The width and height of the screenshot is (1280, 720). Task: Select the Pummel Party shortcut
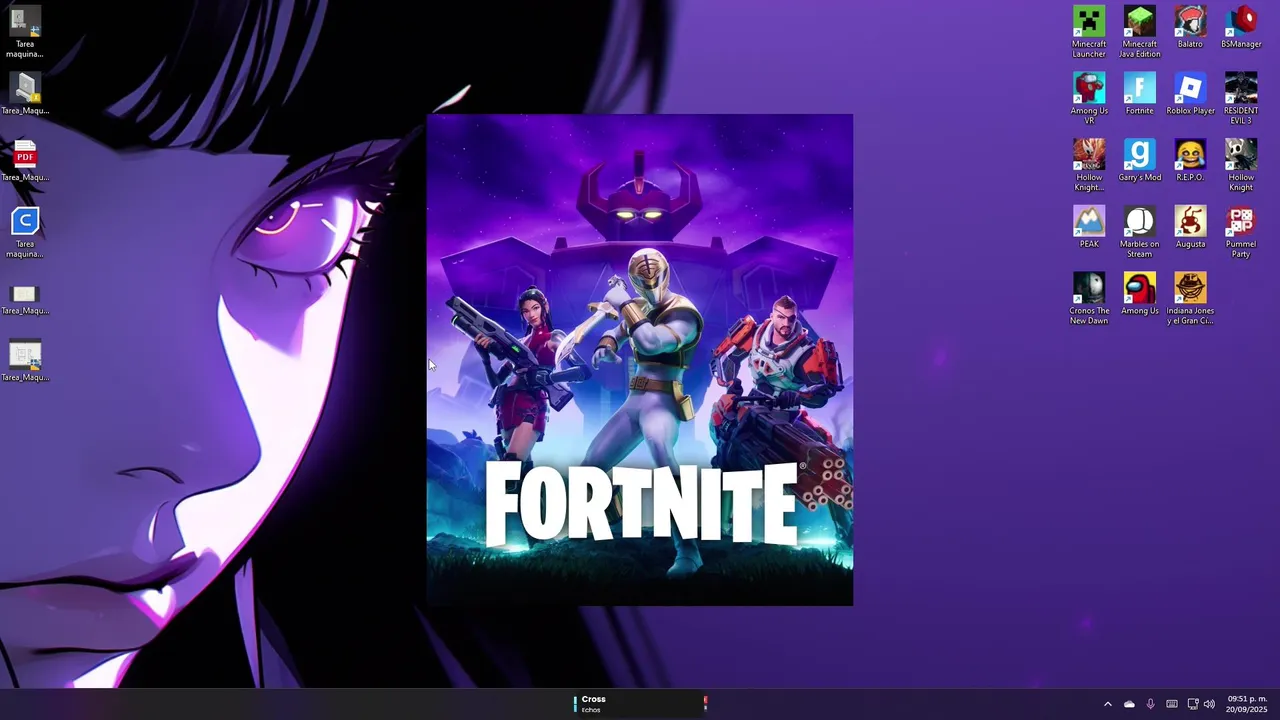pos(1241,232)
